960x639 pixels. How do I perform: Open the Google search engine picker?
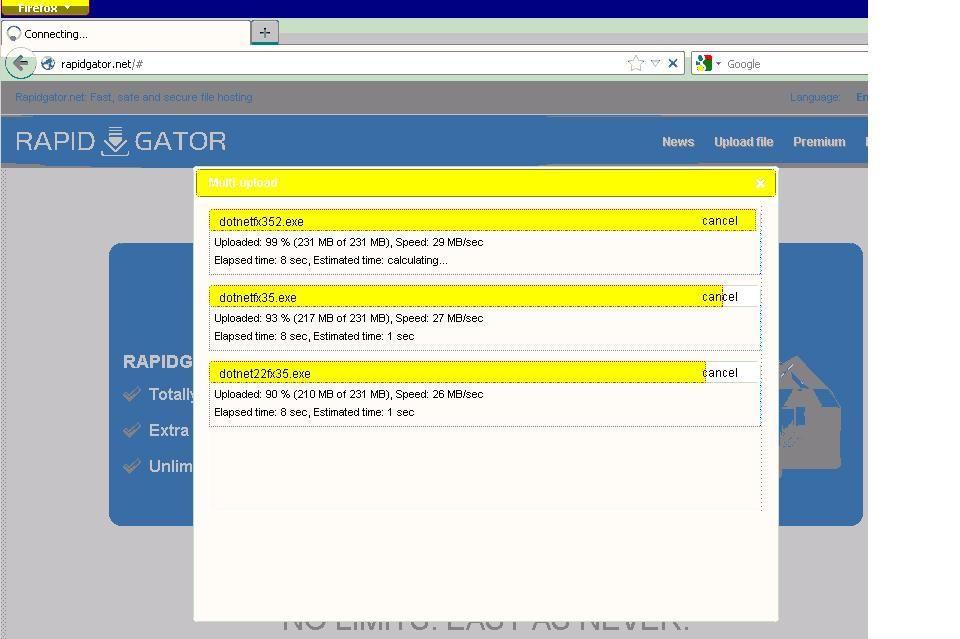coord(708,63)
